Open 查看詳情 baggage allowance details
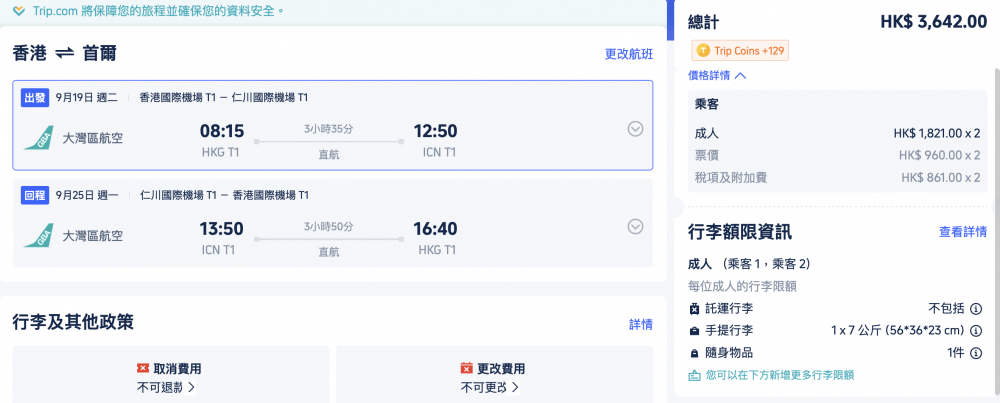Image resolution: width=1000 pixels, height=403 pixels. [x=963, y=231]
